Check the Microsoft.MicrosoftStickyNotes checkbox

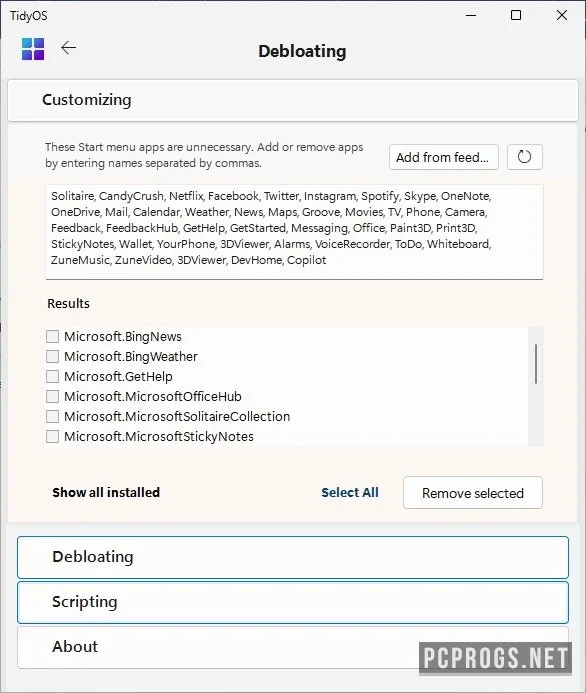coord(53,437)
